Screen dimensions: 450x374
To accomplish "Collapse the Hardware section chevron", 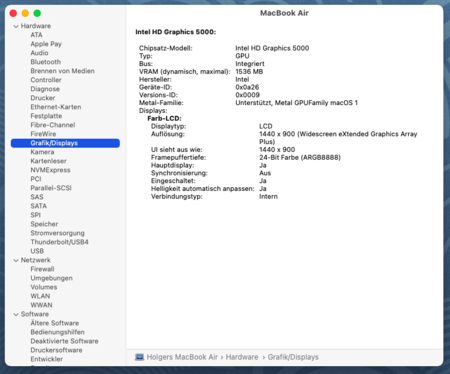I will tap(16, 26).
